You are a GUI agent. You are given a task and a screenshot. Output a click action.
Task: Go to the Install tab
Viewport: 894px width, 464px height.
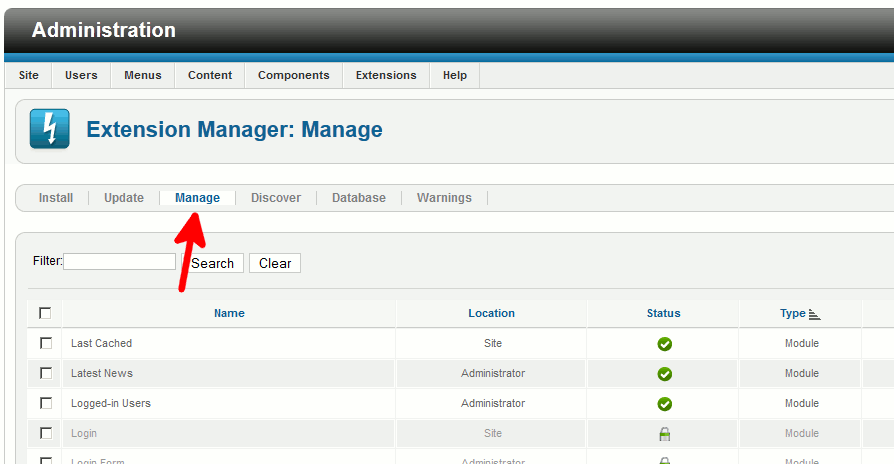pos(56,198)
